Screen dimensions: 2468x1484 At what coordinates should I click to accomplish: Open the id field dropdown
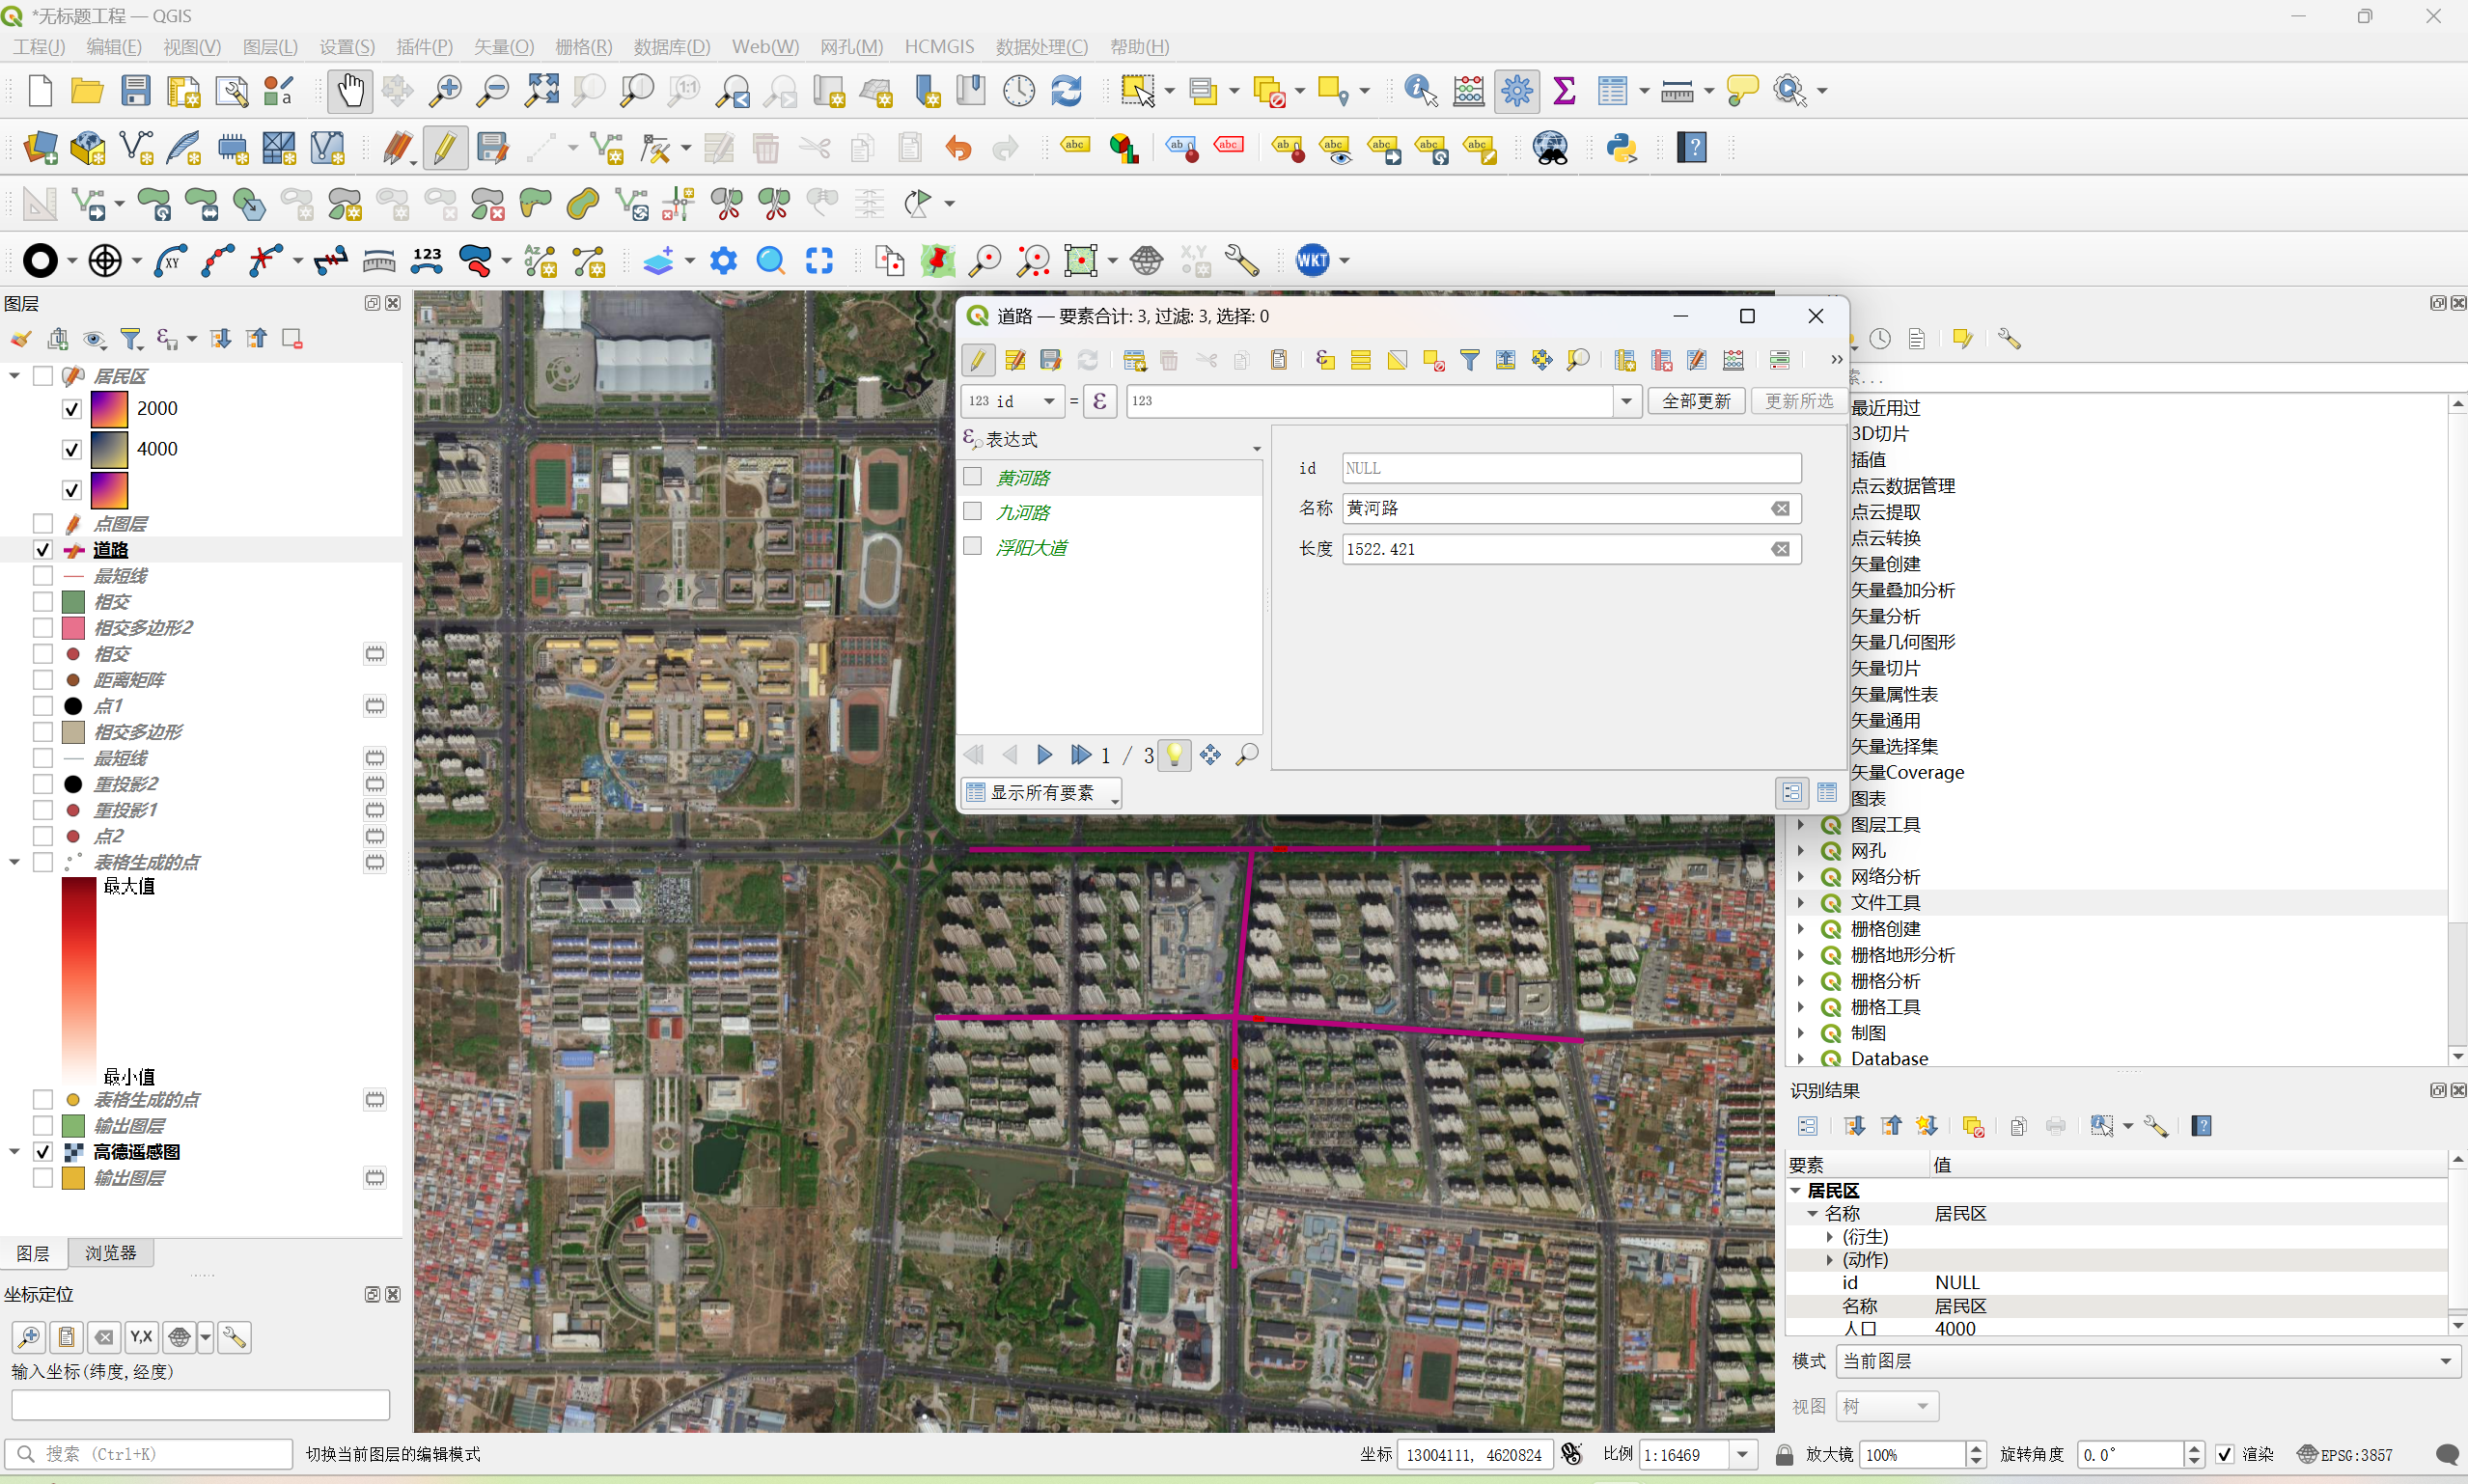point(1013,401)
